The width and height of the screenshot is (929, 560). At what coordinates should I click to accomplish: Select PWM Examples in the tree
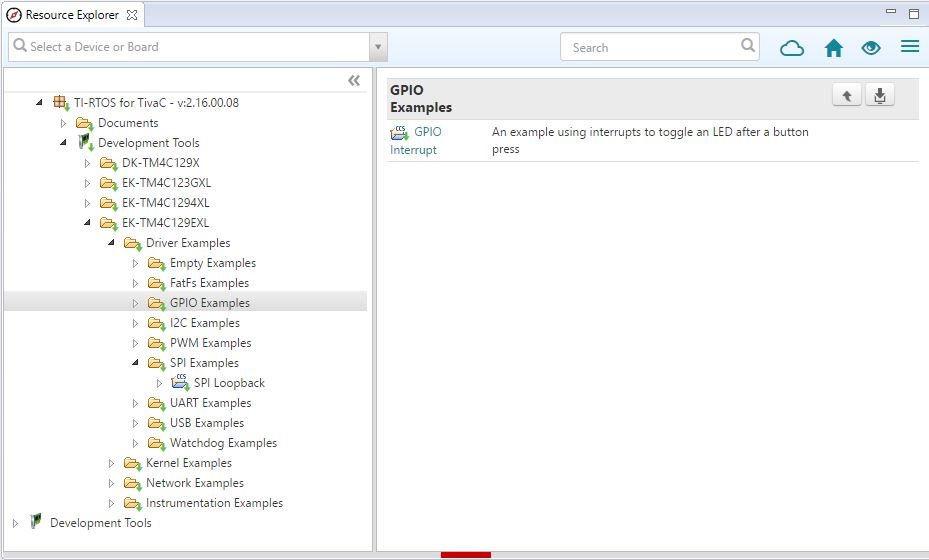(x=210, y=343)
